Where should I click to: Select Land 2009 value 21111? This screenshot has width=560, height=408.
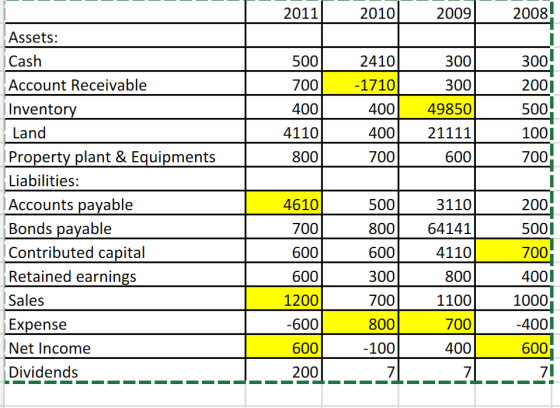437,131
